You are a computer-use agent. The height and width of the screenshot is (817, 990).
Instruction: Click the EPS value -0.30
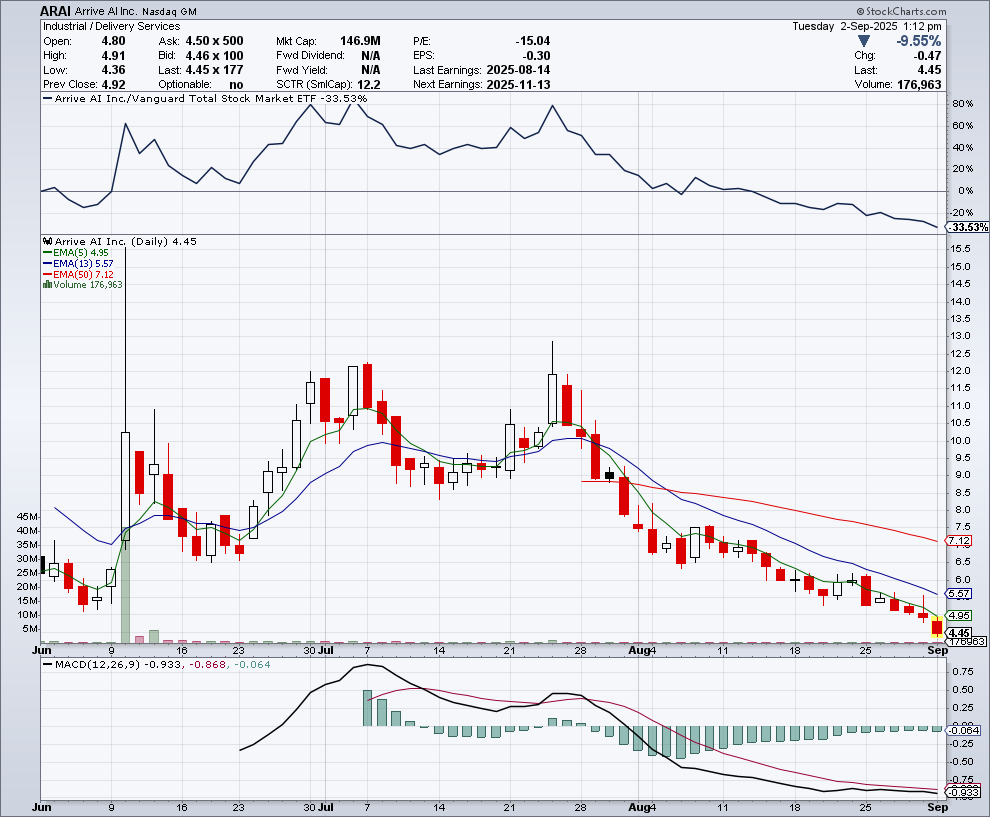536,56
